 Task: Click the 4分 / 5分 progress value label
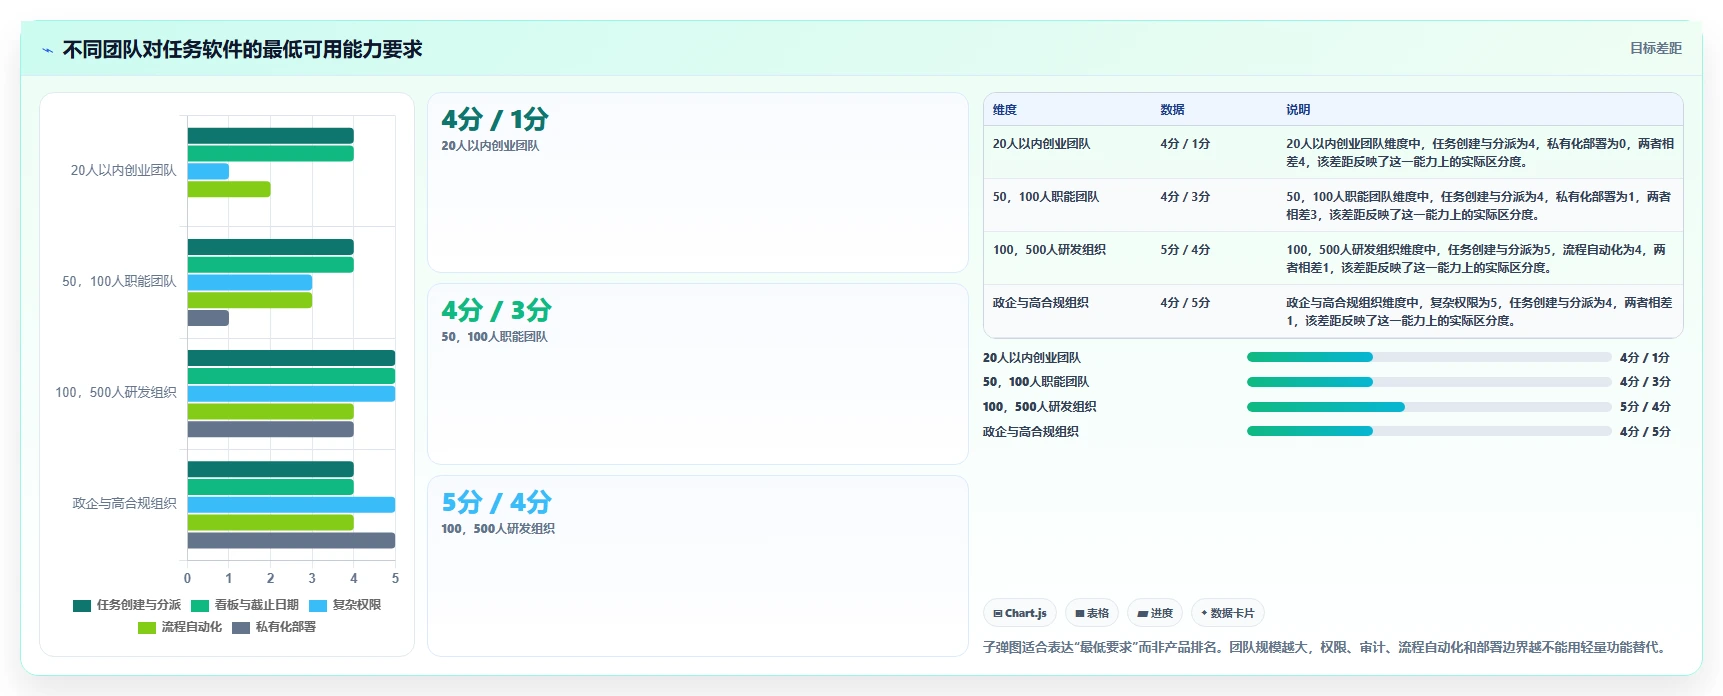[x=1645, y=432]
